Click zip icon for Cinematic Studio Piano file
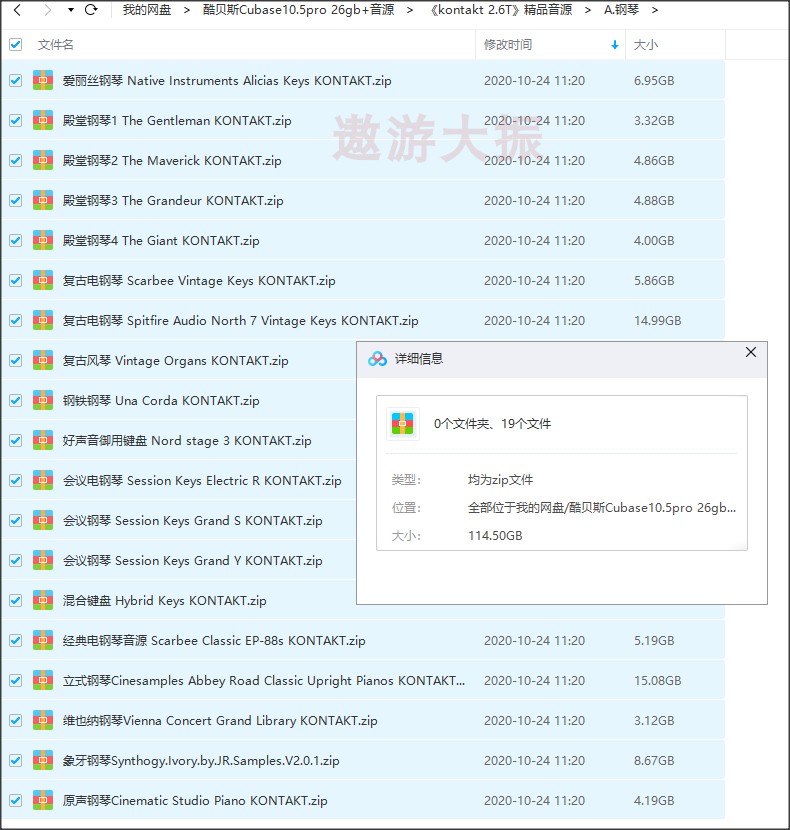Image resolution: width=790 pixels, height=830 pixels. (43, 800)
